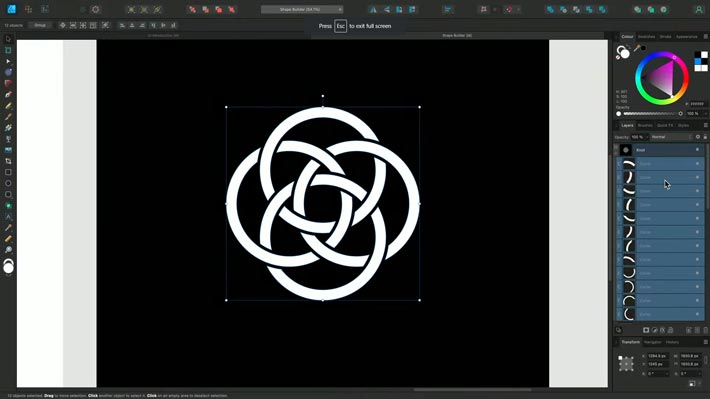
Task: Select the Knot layer row
Action: (661, 150)
